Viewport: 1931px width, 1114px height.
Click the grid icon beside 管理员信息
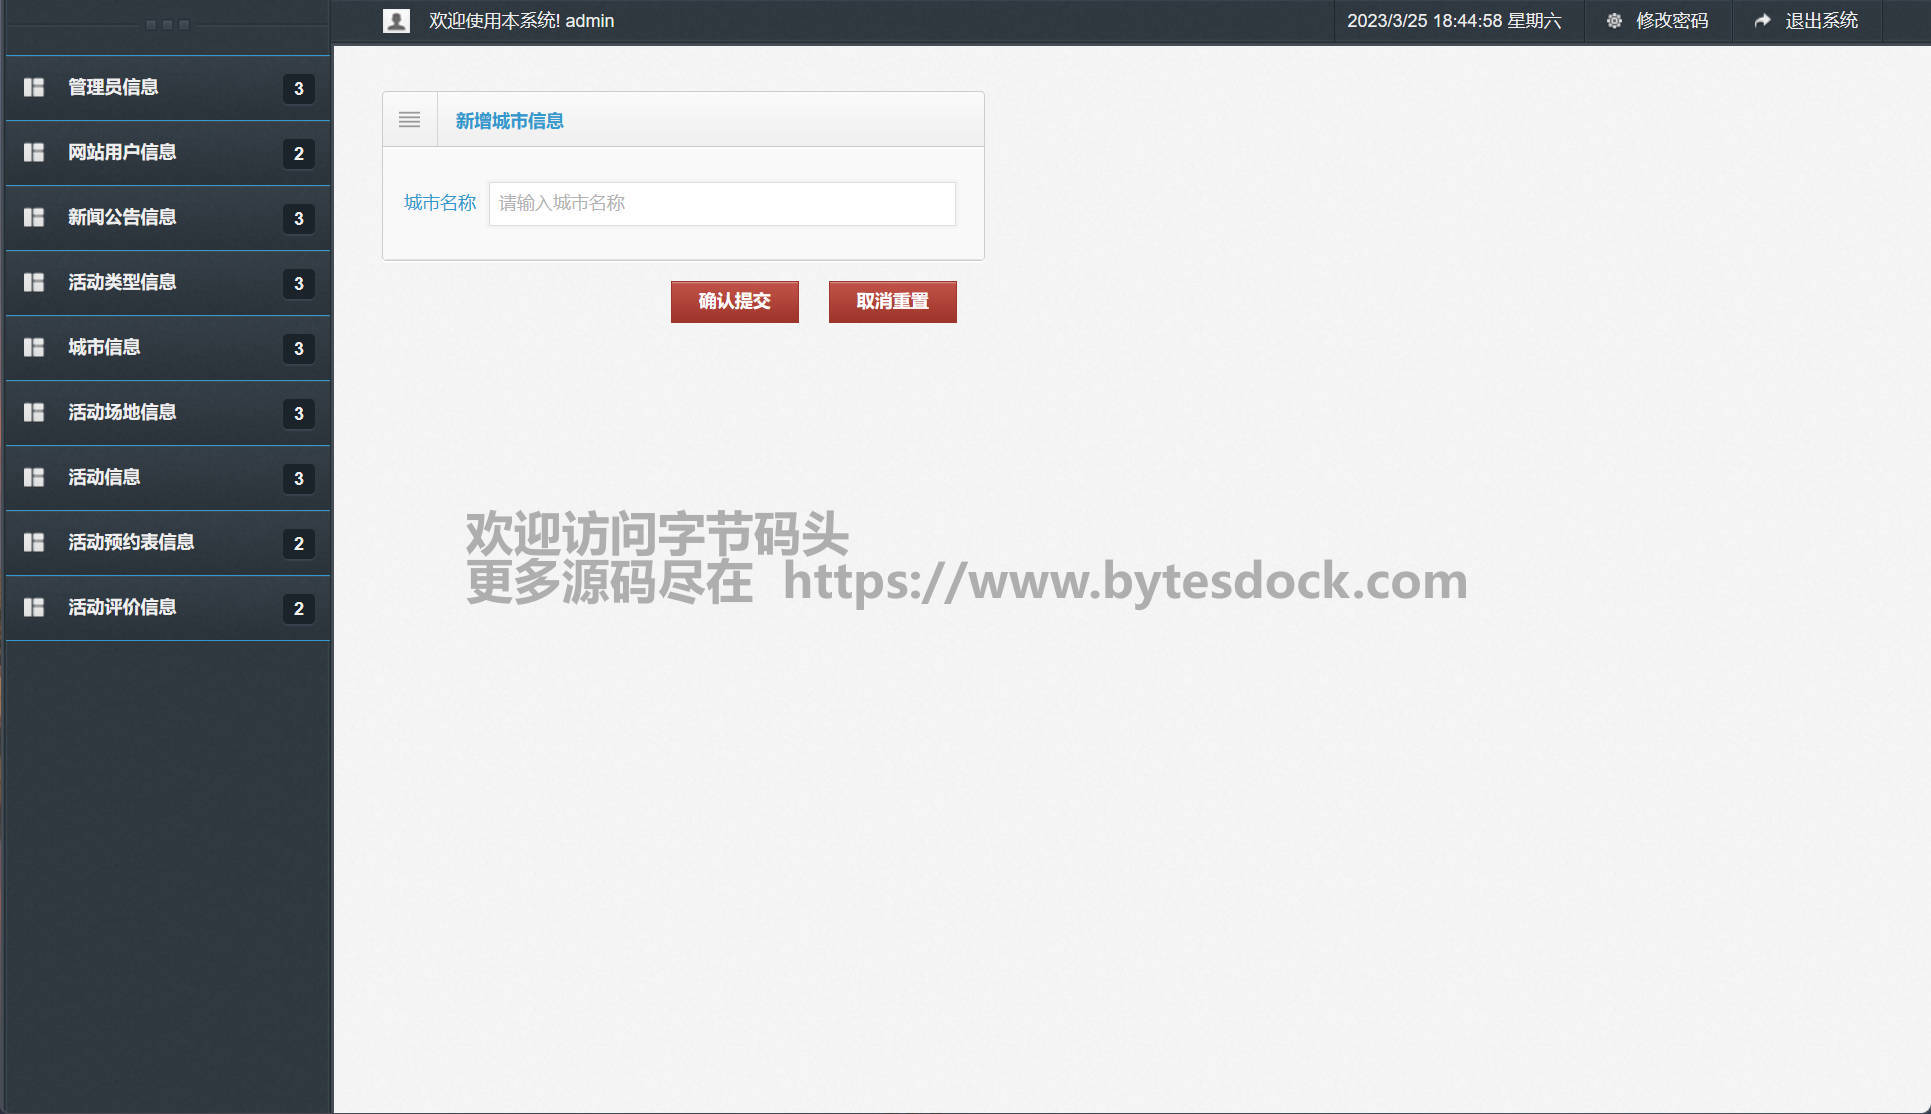pos(34,87)
